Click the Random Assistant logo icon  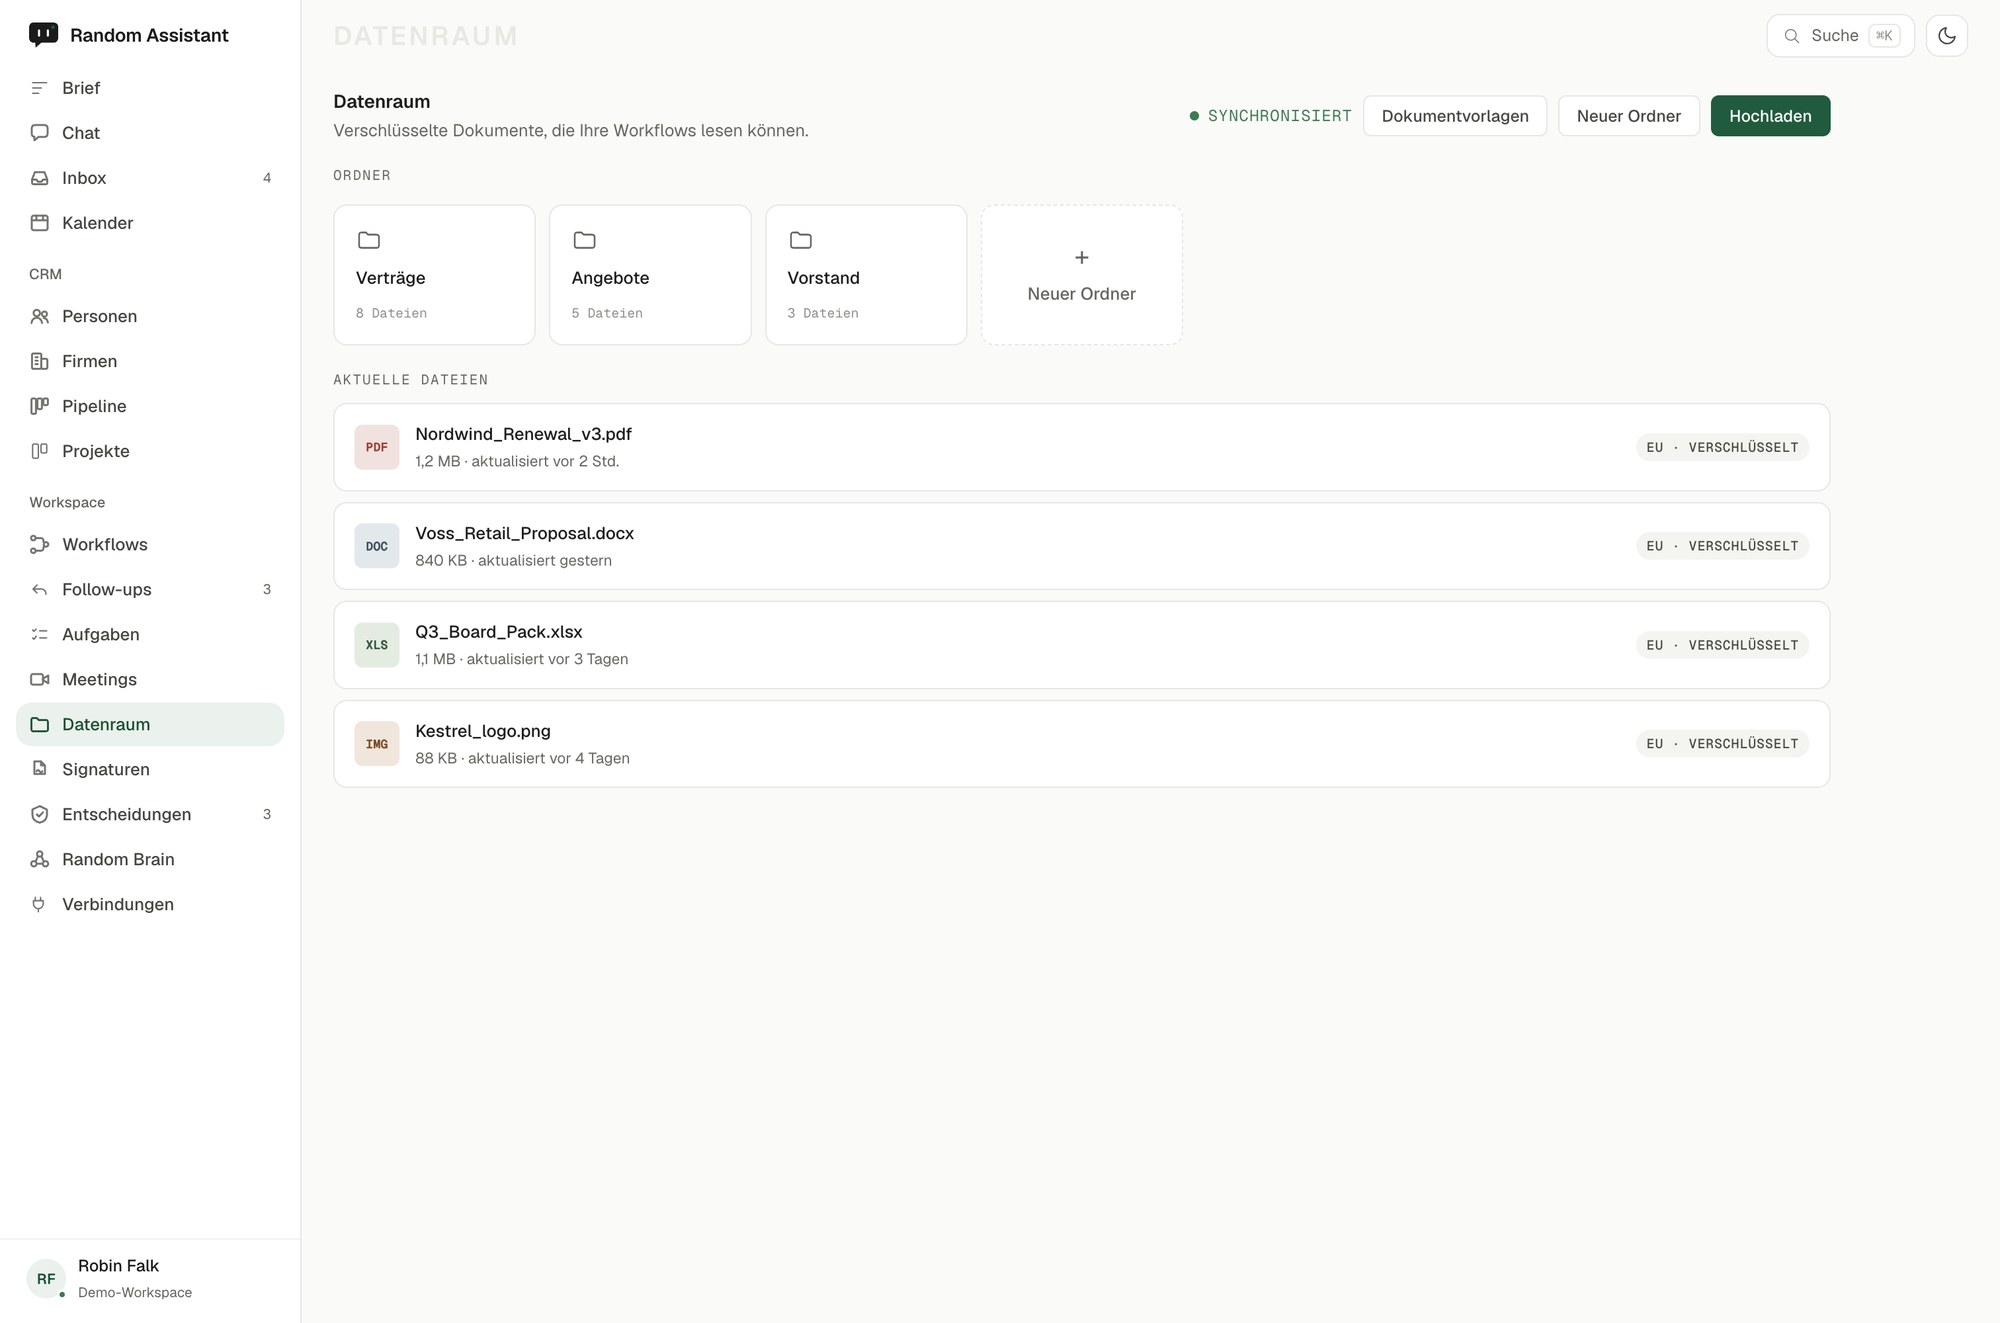point(43,35)
